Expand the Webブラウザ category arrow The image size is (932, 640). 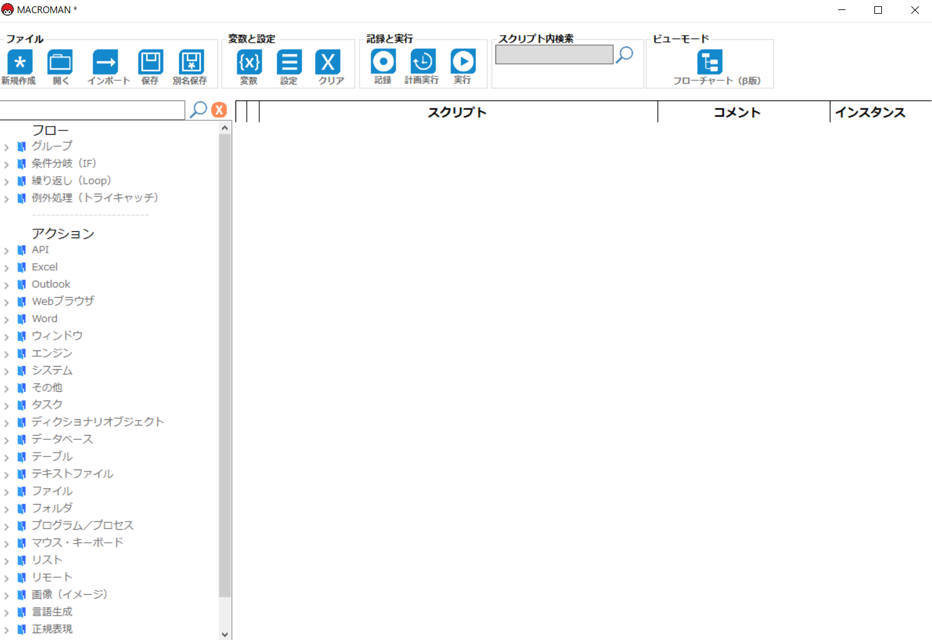6,302
